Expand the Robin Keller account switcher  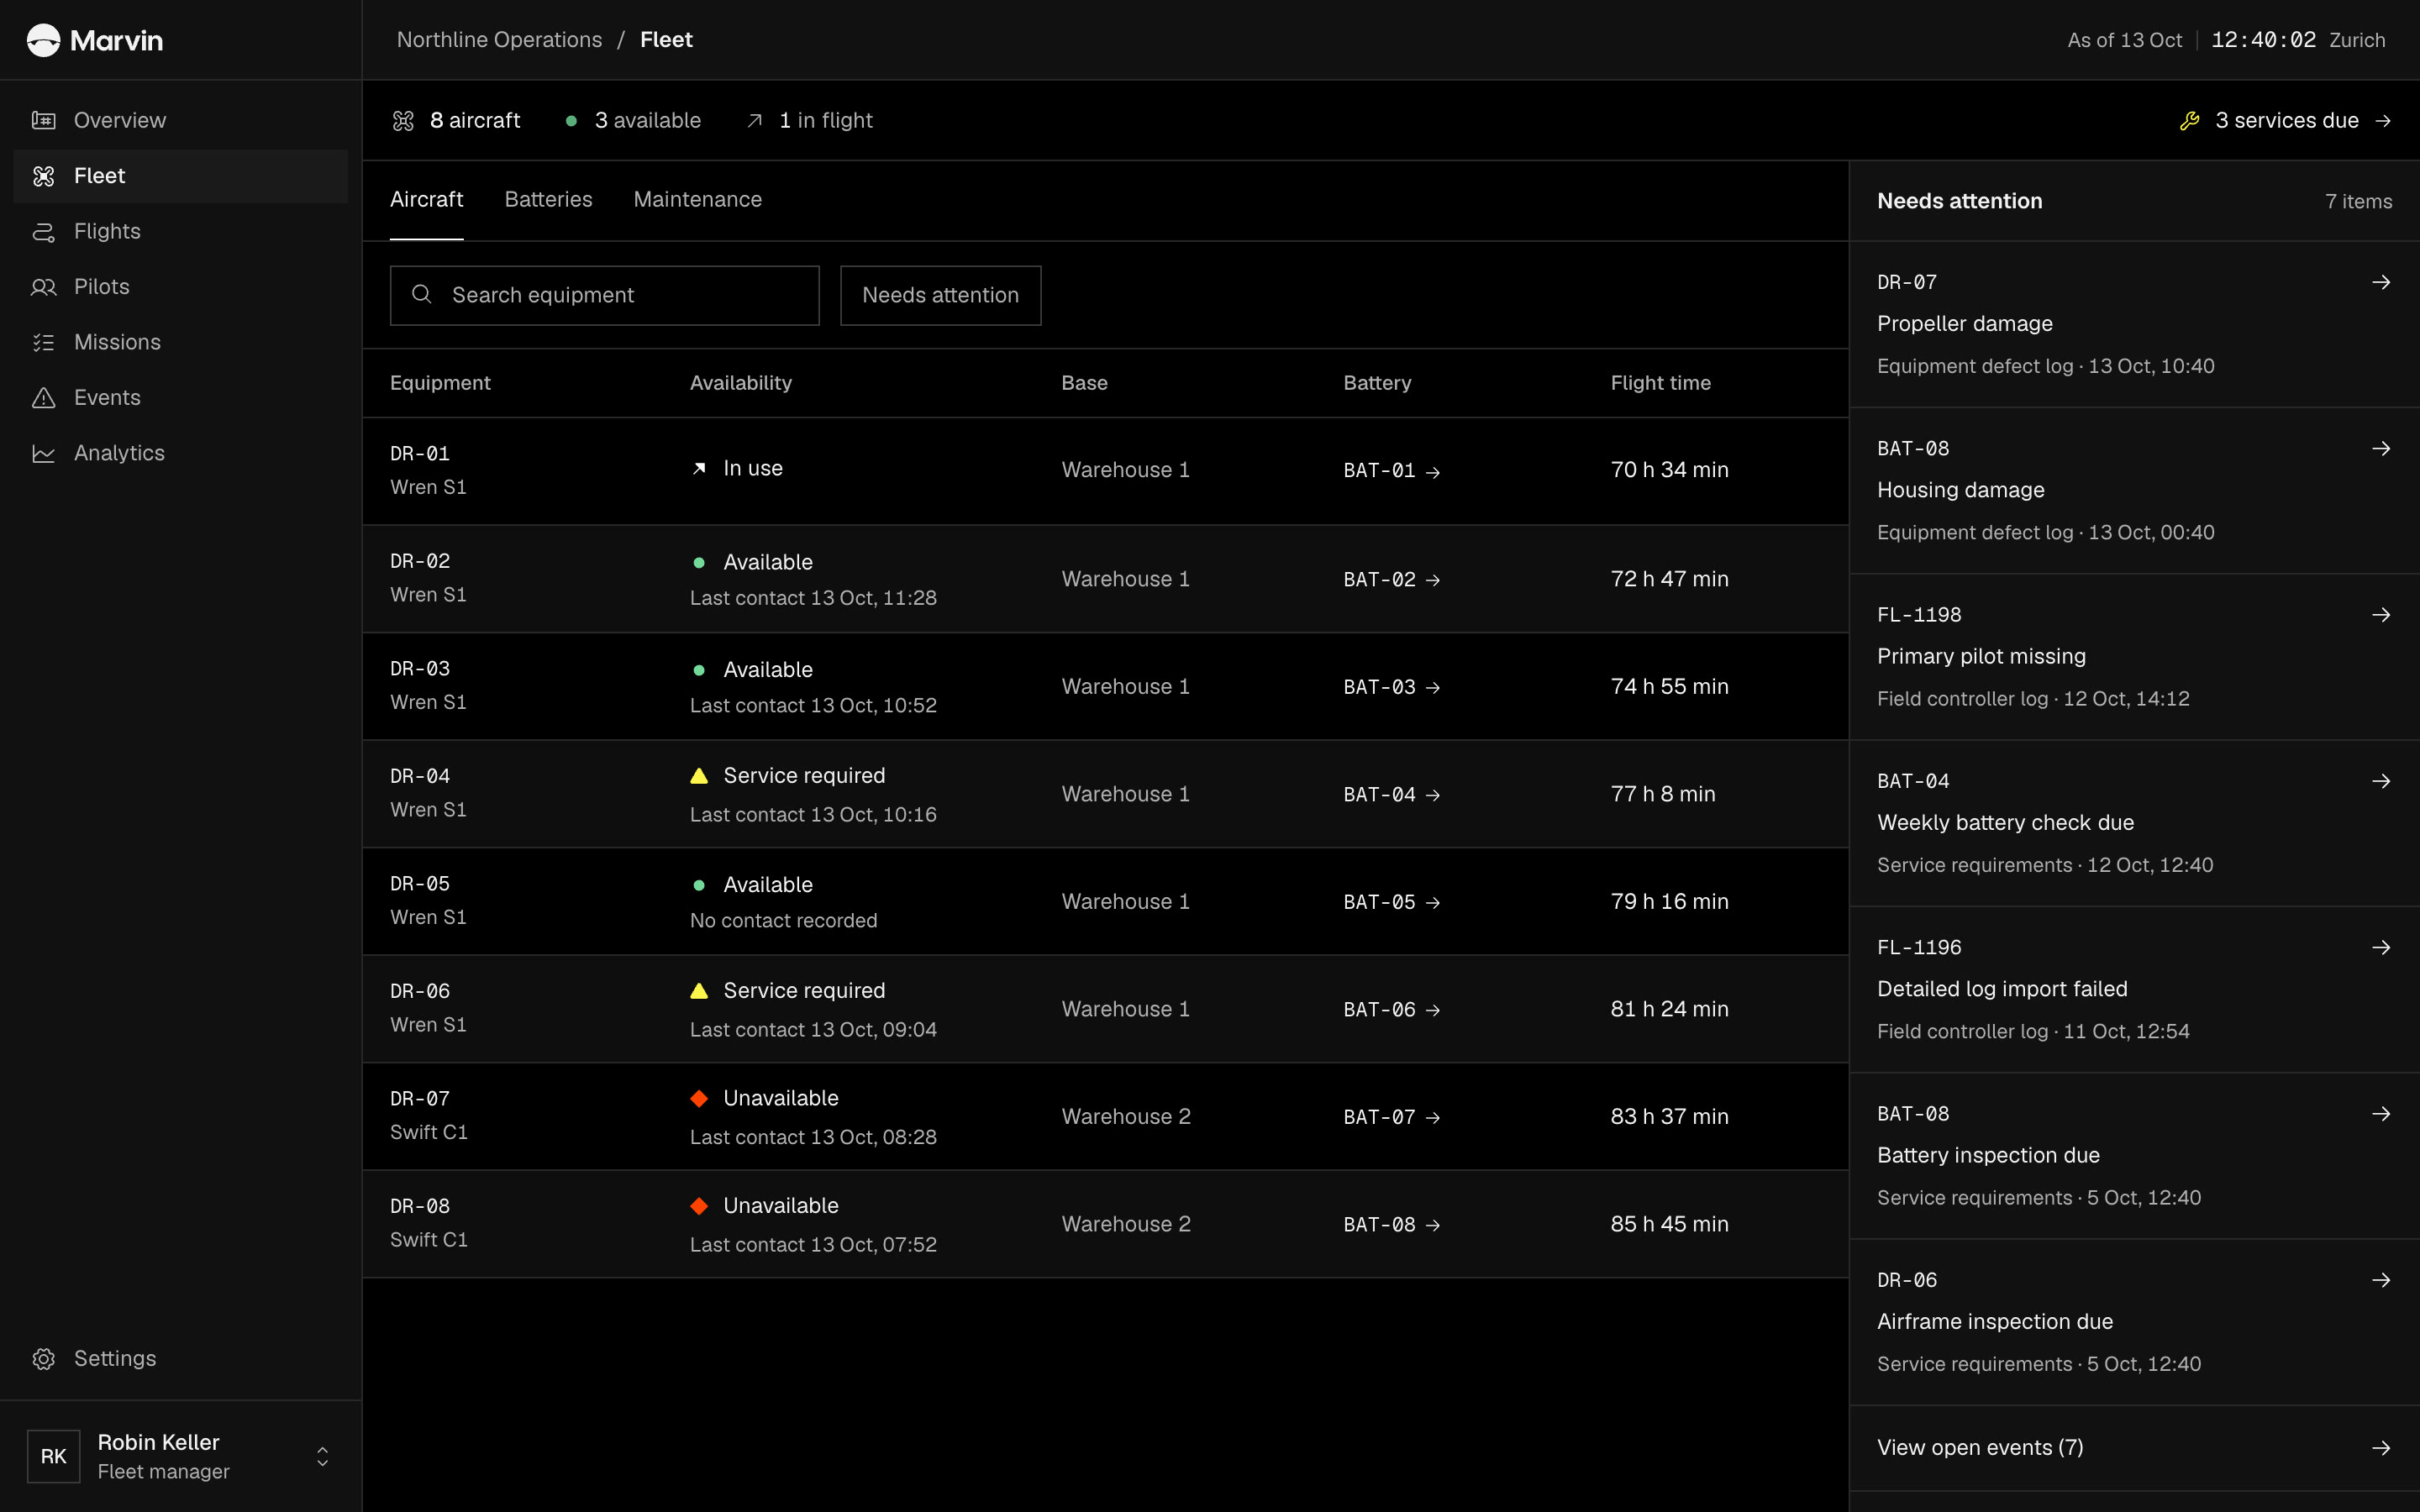[x=322, y=1456]
